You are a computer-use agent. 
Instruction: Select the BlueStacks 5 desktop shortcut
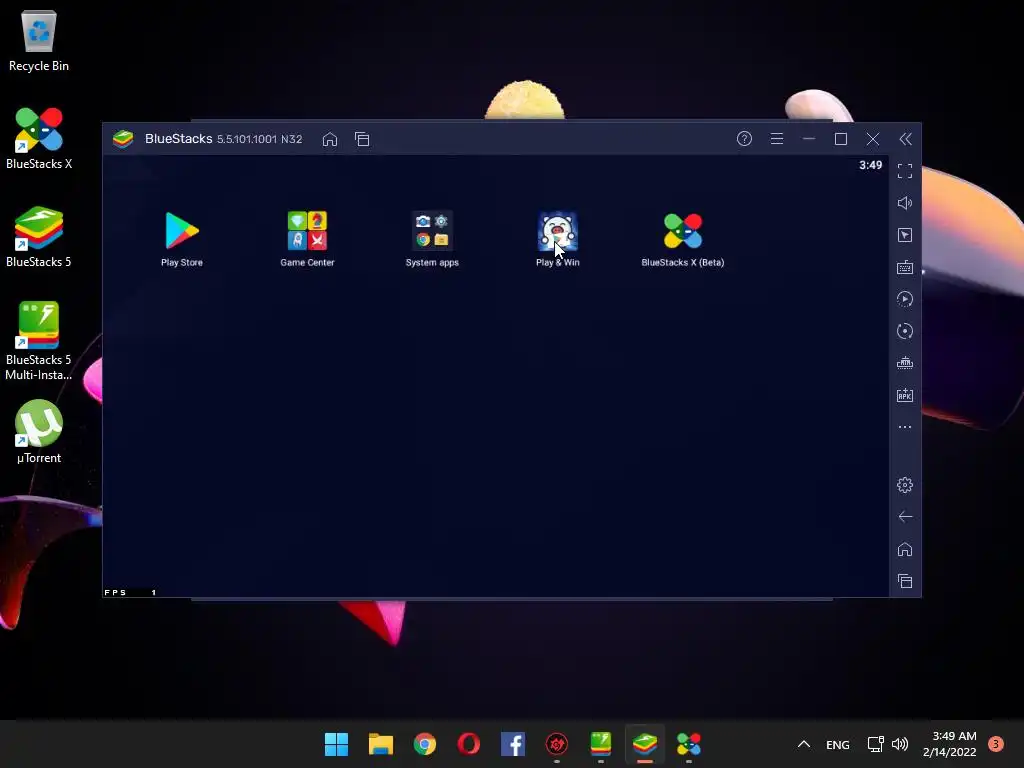[x=39, y=236]
